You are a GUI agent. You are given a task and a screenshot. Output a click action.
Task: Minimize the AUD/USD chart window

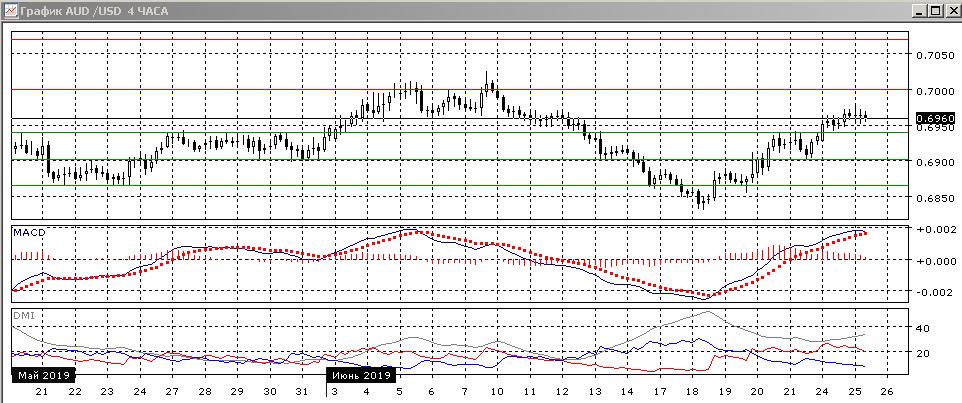(917, 10)
